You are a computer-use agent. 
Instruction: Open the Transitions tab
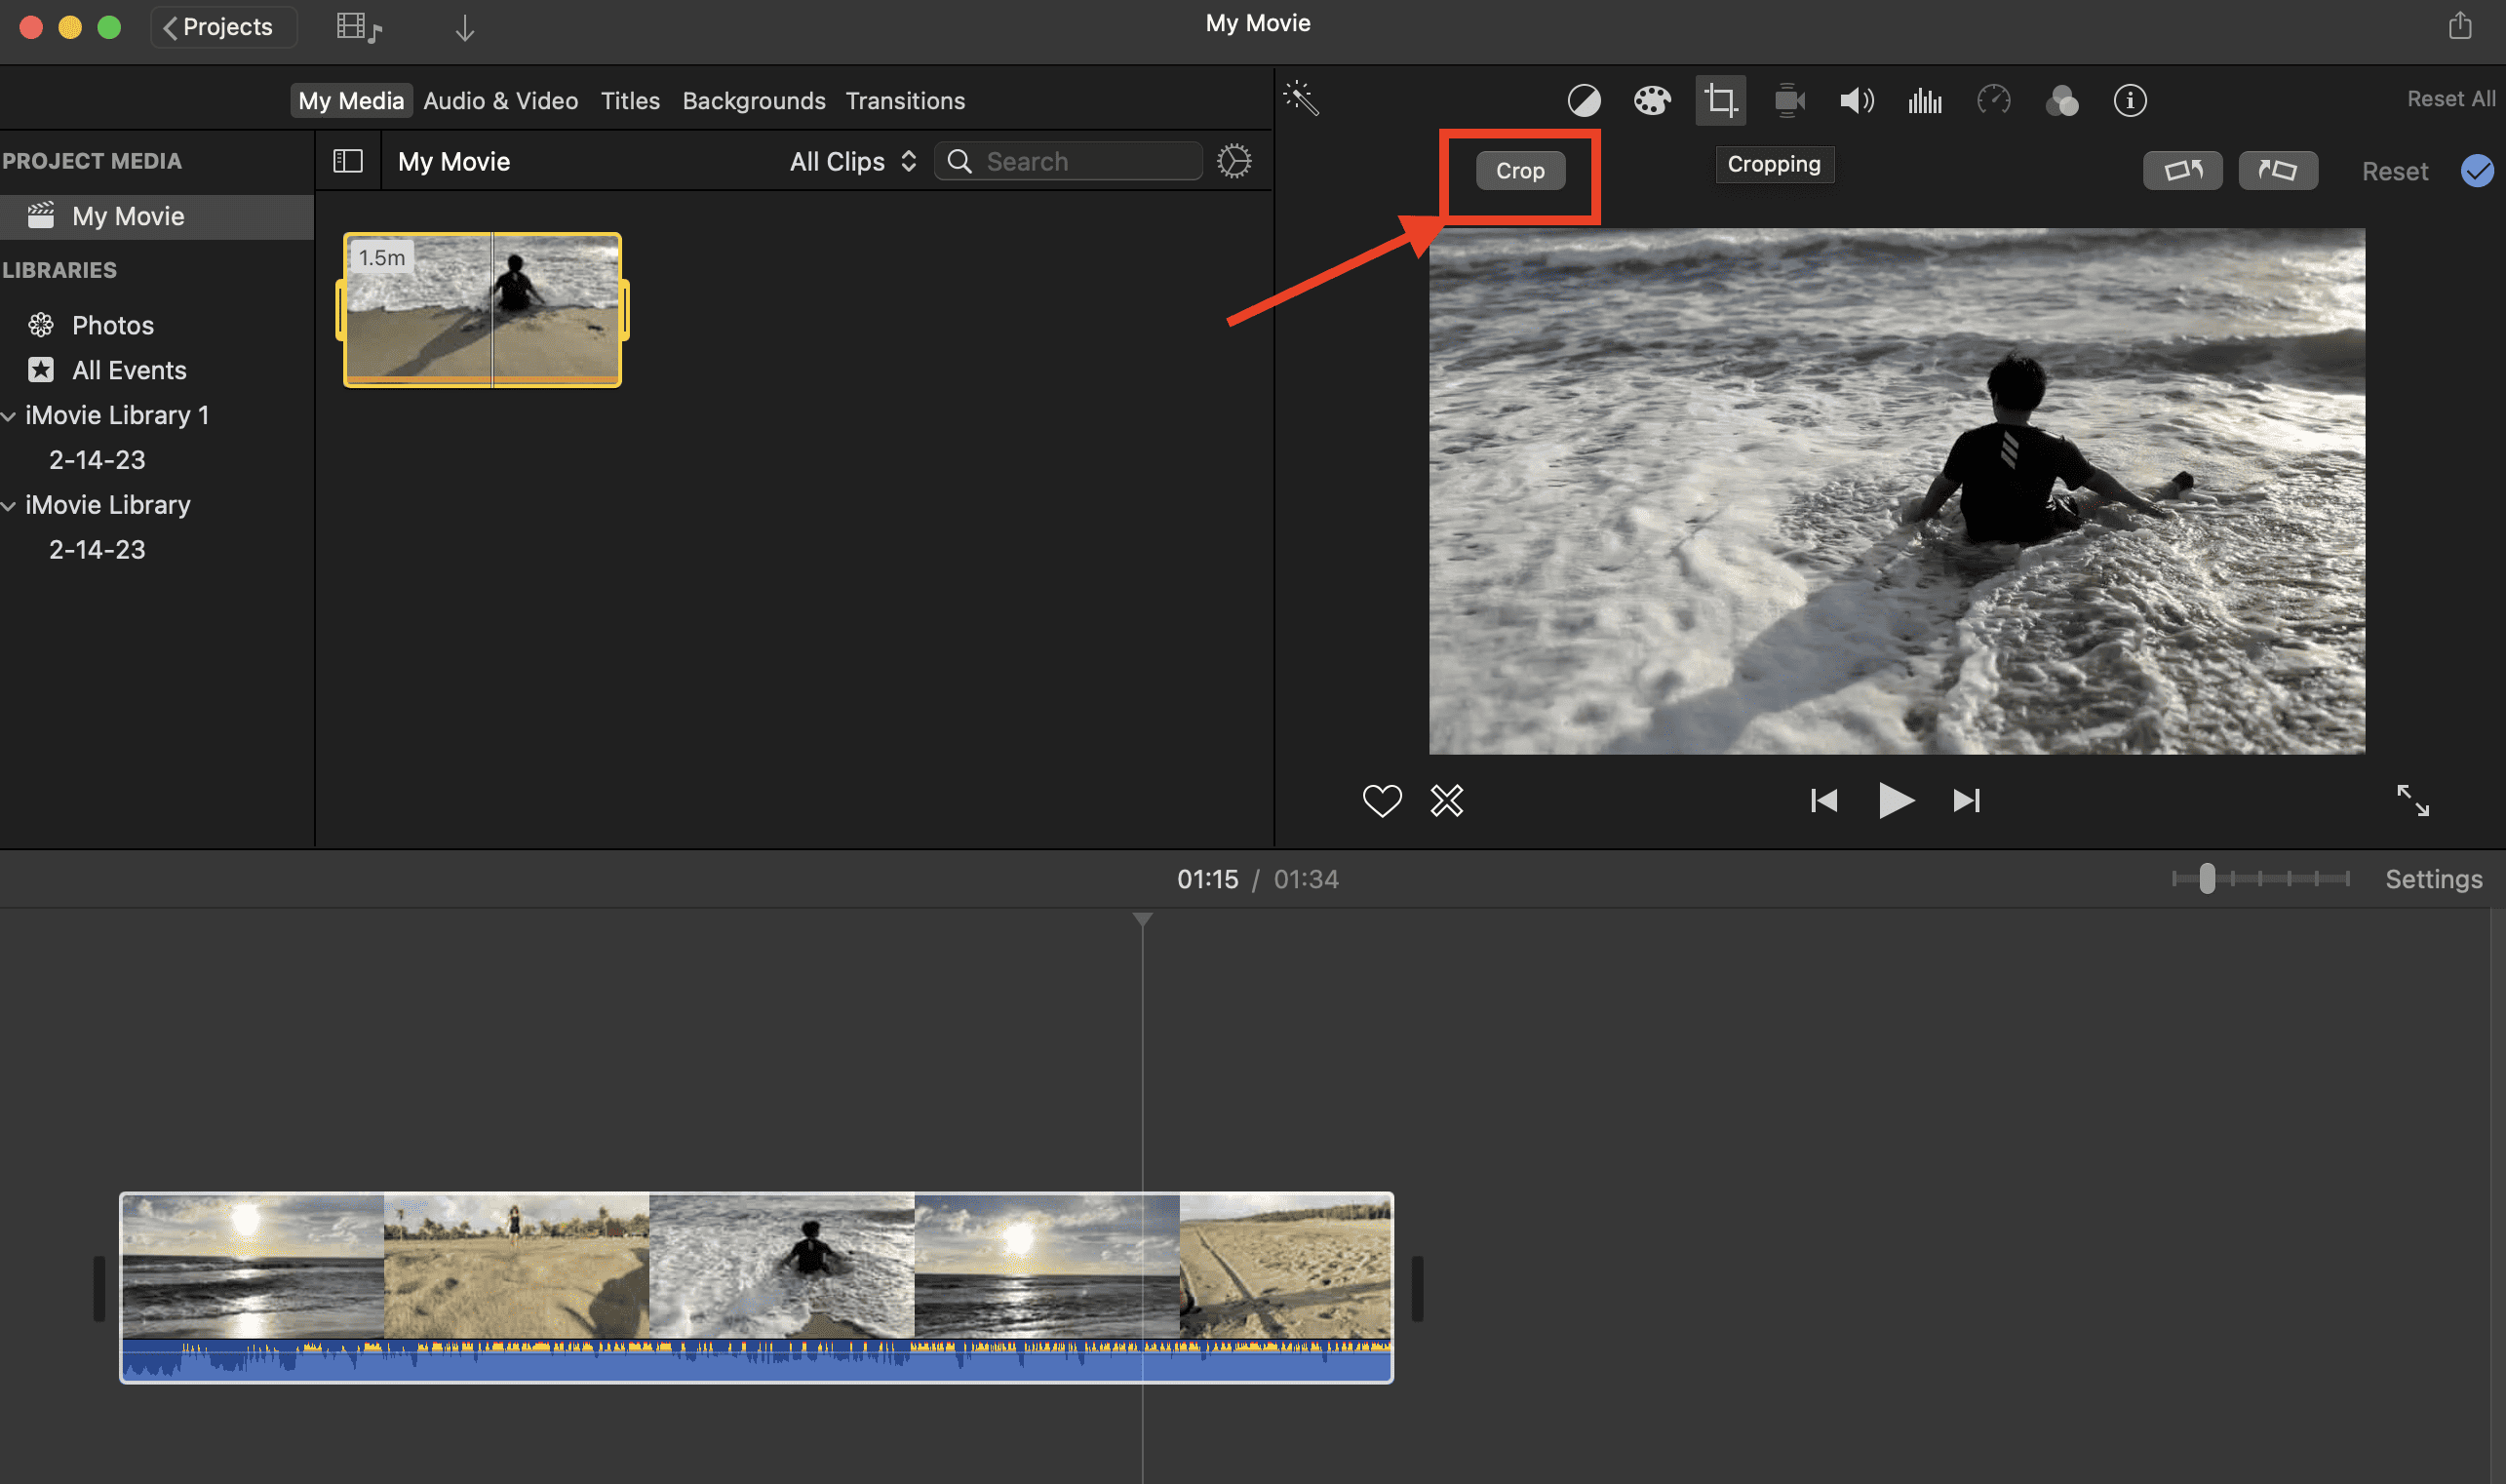(x=905, y=101)
